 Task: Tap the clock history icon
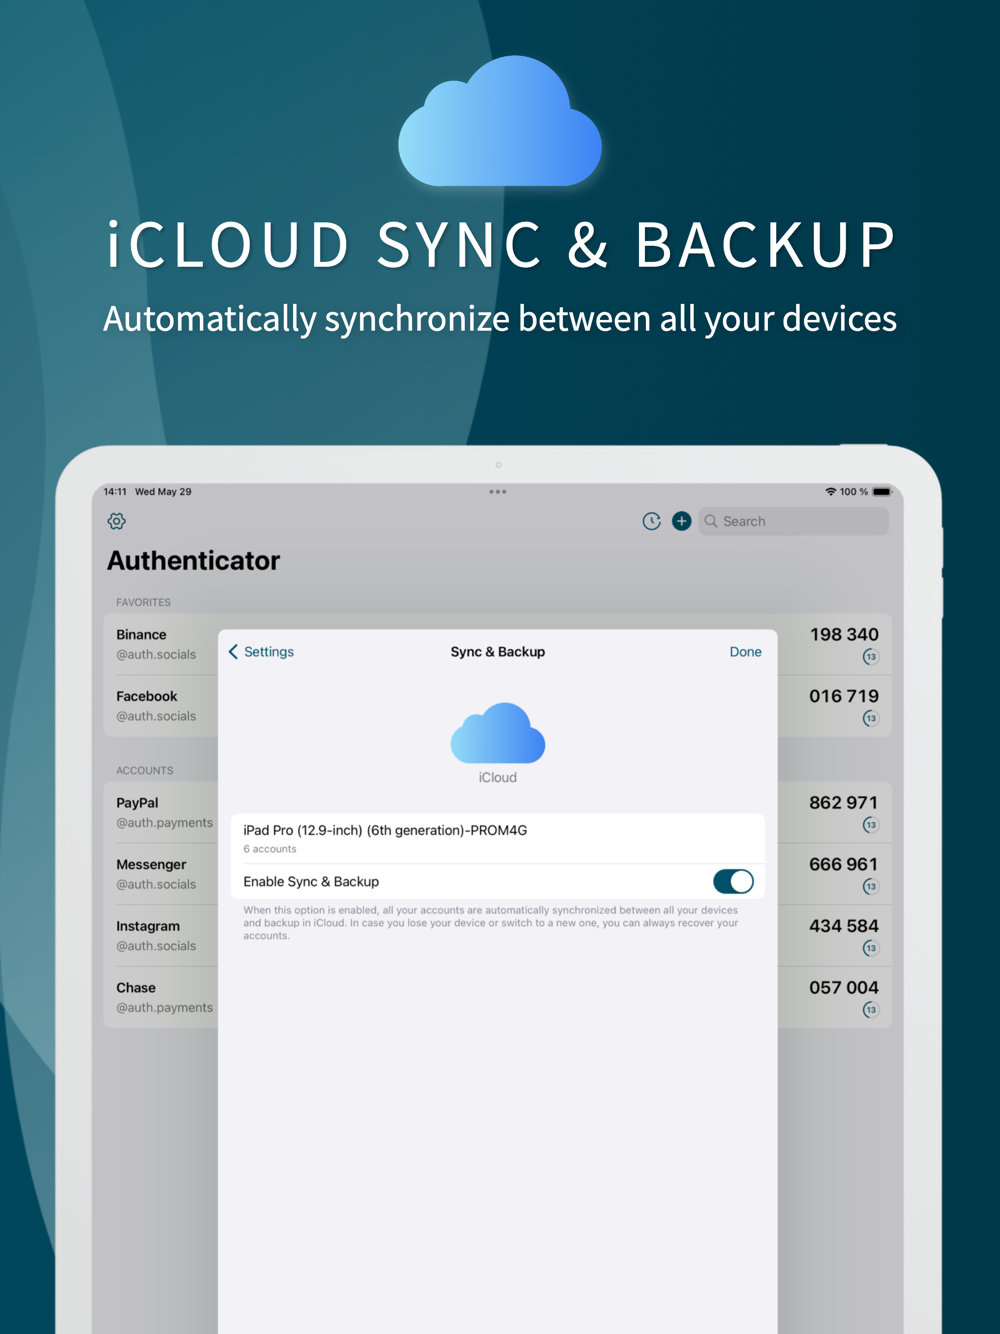(652, 521)
